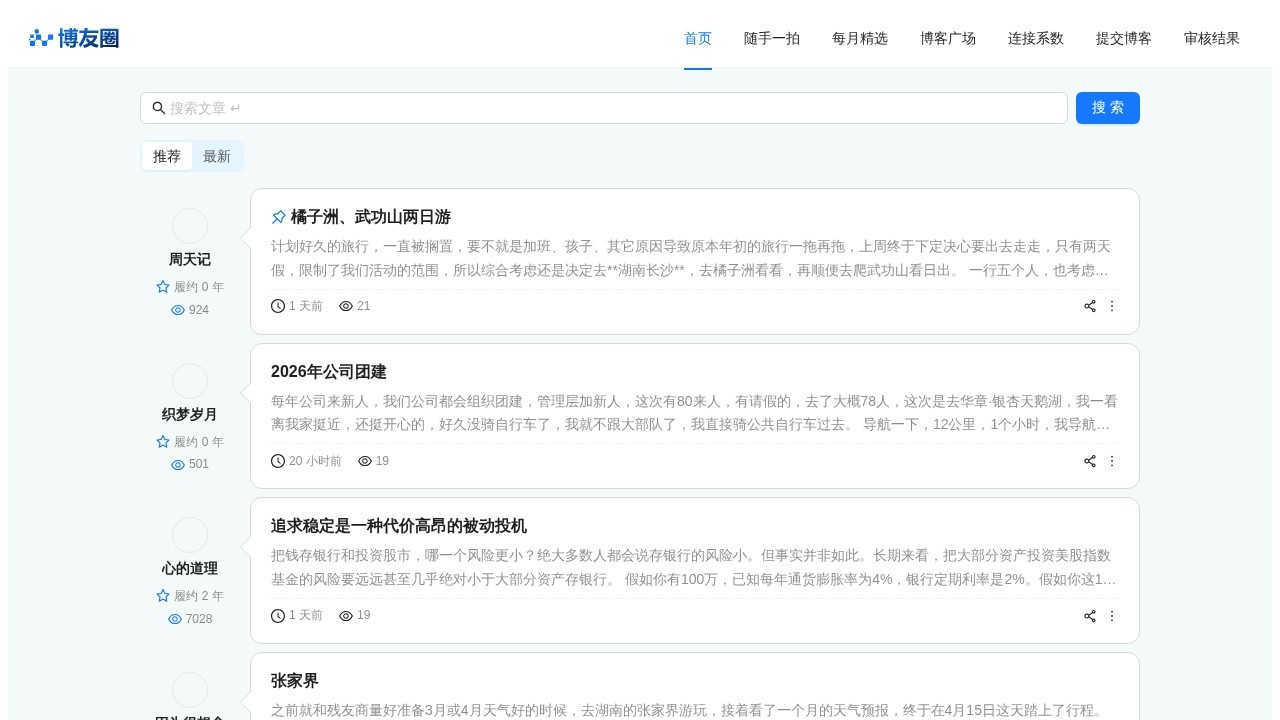Viewport: 1280px width, 720px height.
Task: Share the 2026年公司团建 article
Action: click(1090, 461)
